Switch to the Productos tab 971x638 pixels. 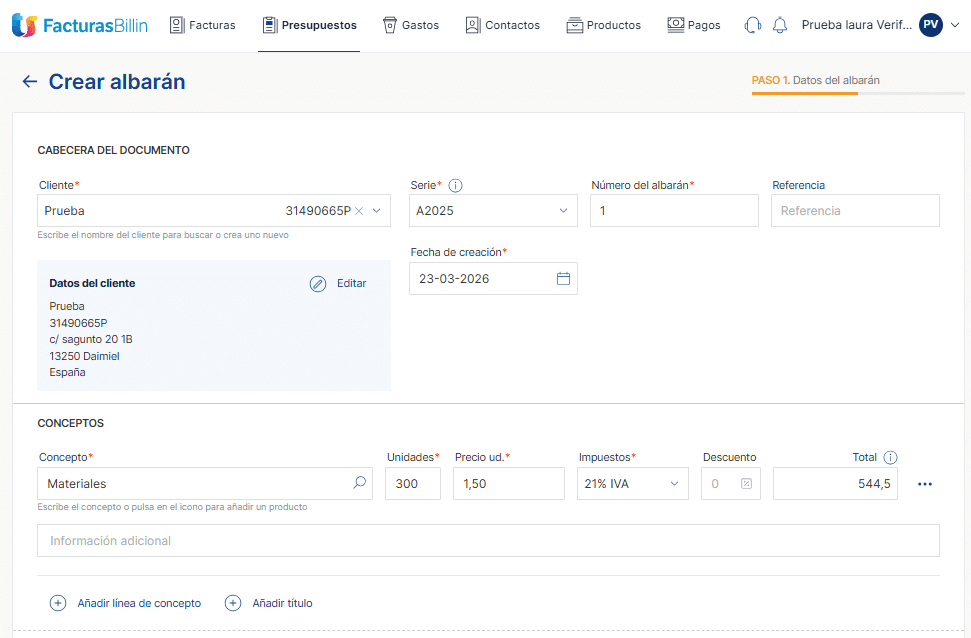[x=604, y=25]
